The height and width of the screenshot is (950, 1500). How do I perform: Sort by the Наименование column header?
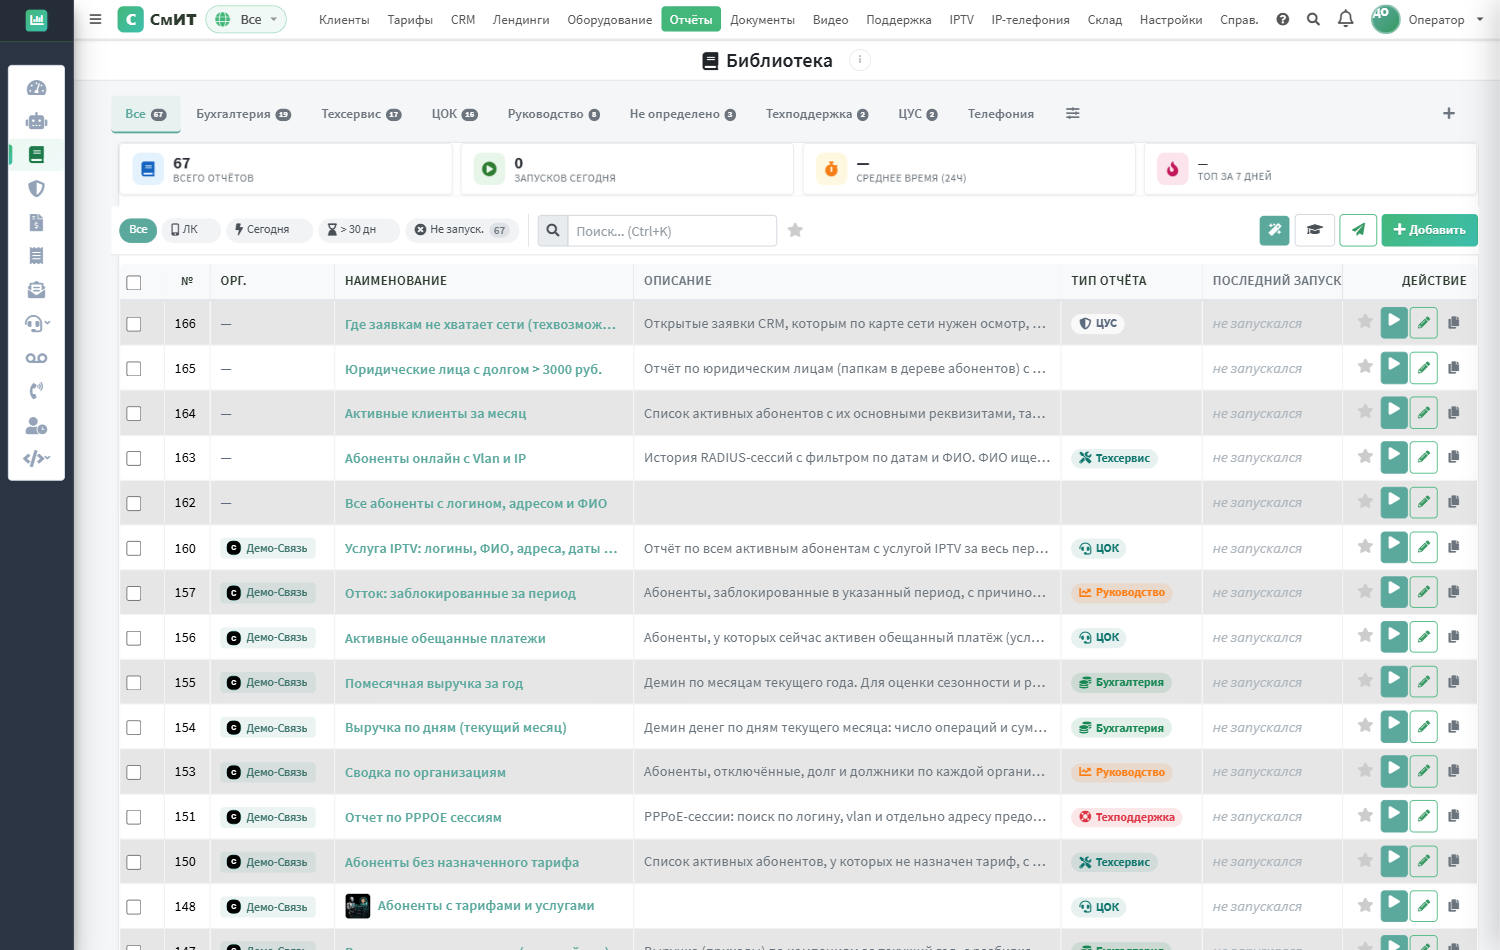(396, 281)
